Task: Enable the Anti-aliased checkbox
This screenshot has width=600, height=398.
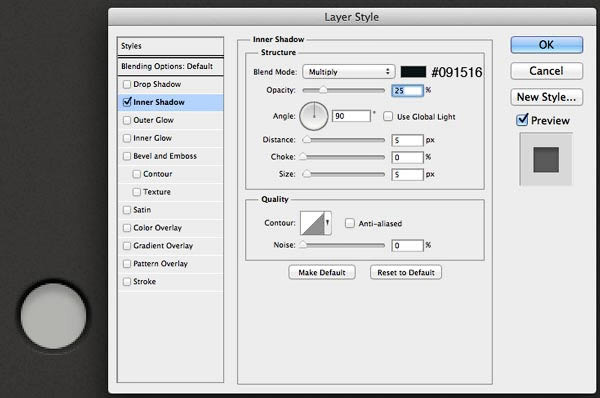Action: click(349, 223)
